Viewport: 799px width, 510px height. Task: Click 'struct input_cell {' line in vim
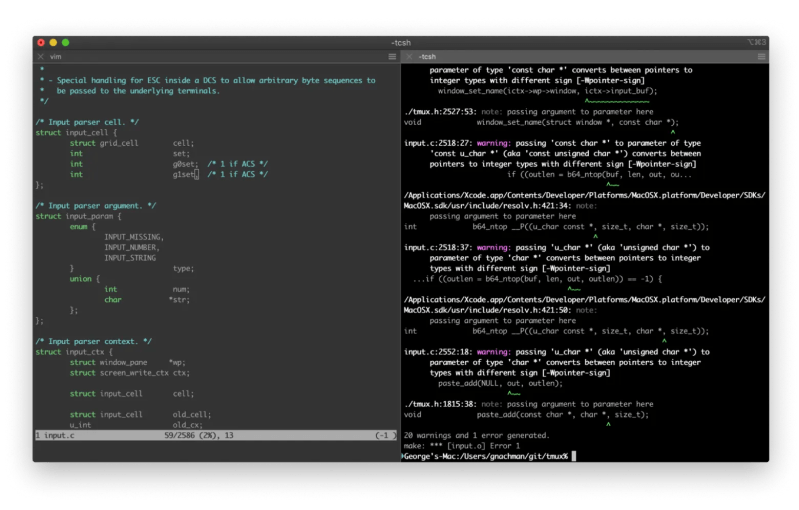(76, 132)
